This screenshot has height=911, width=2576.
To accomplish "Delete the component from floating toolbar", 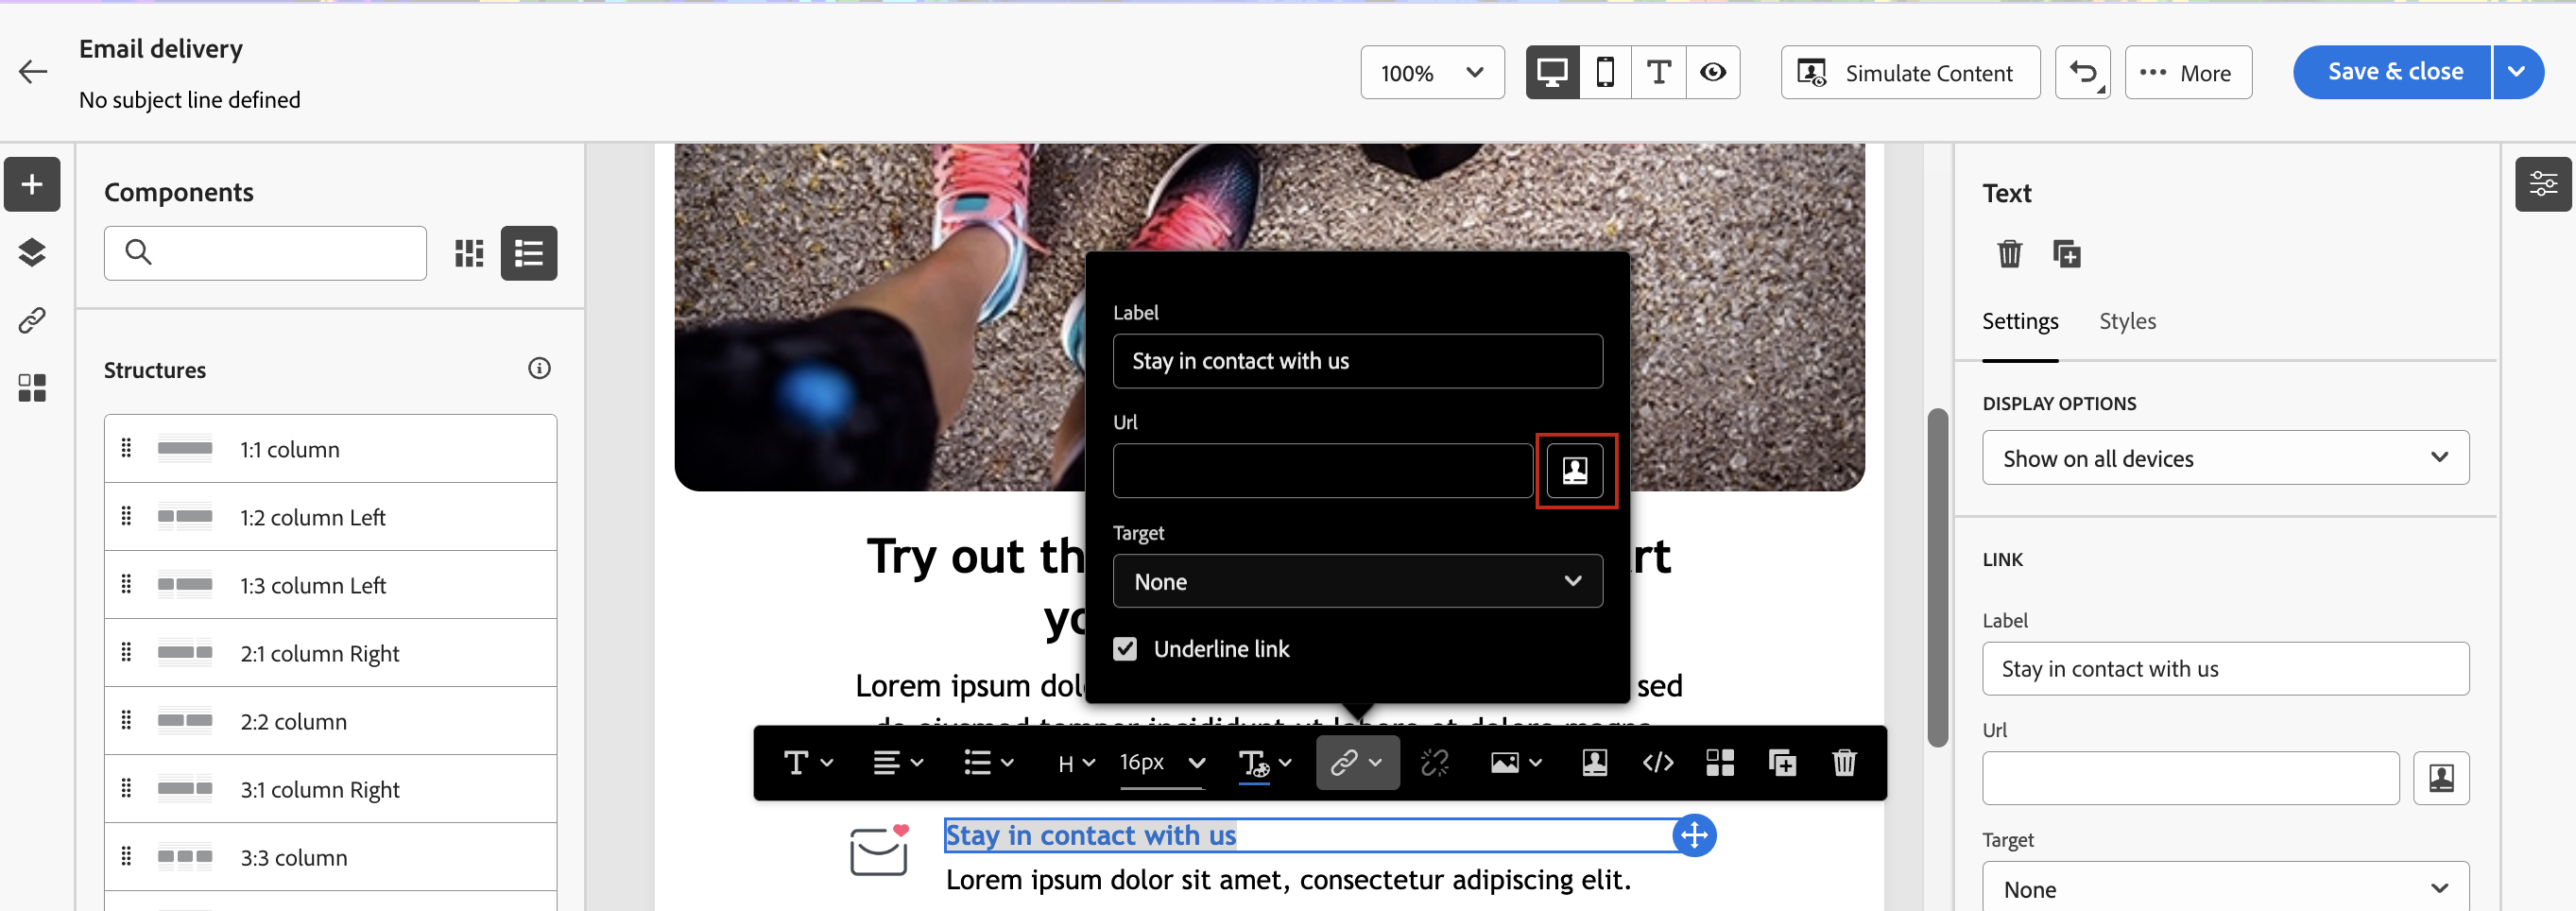I will coord(1844,763).
